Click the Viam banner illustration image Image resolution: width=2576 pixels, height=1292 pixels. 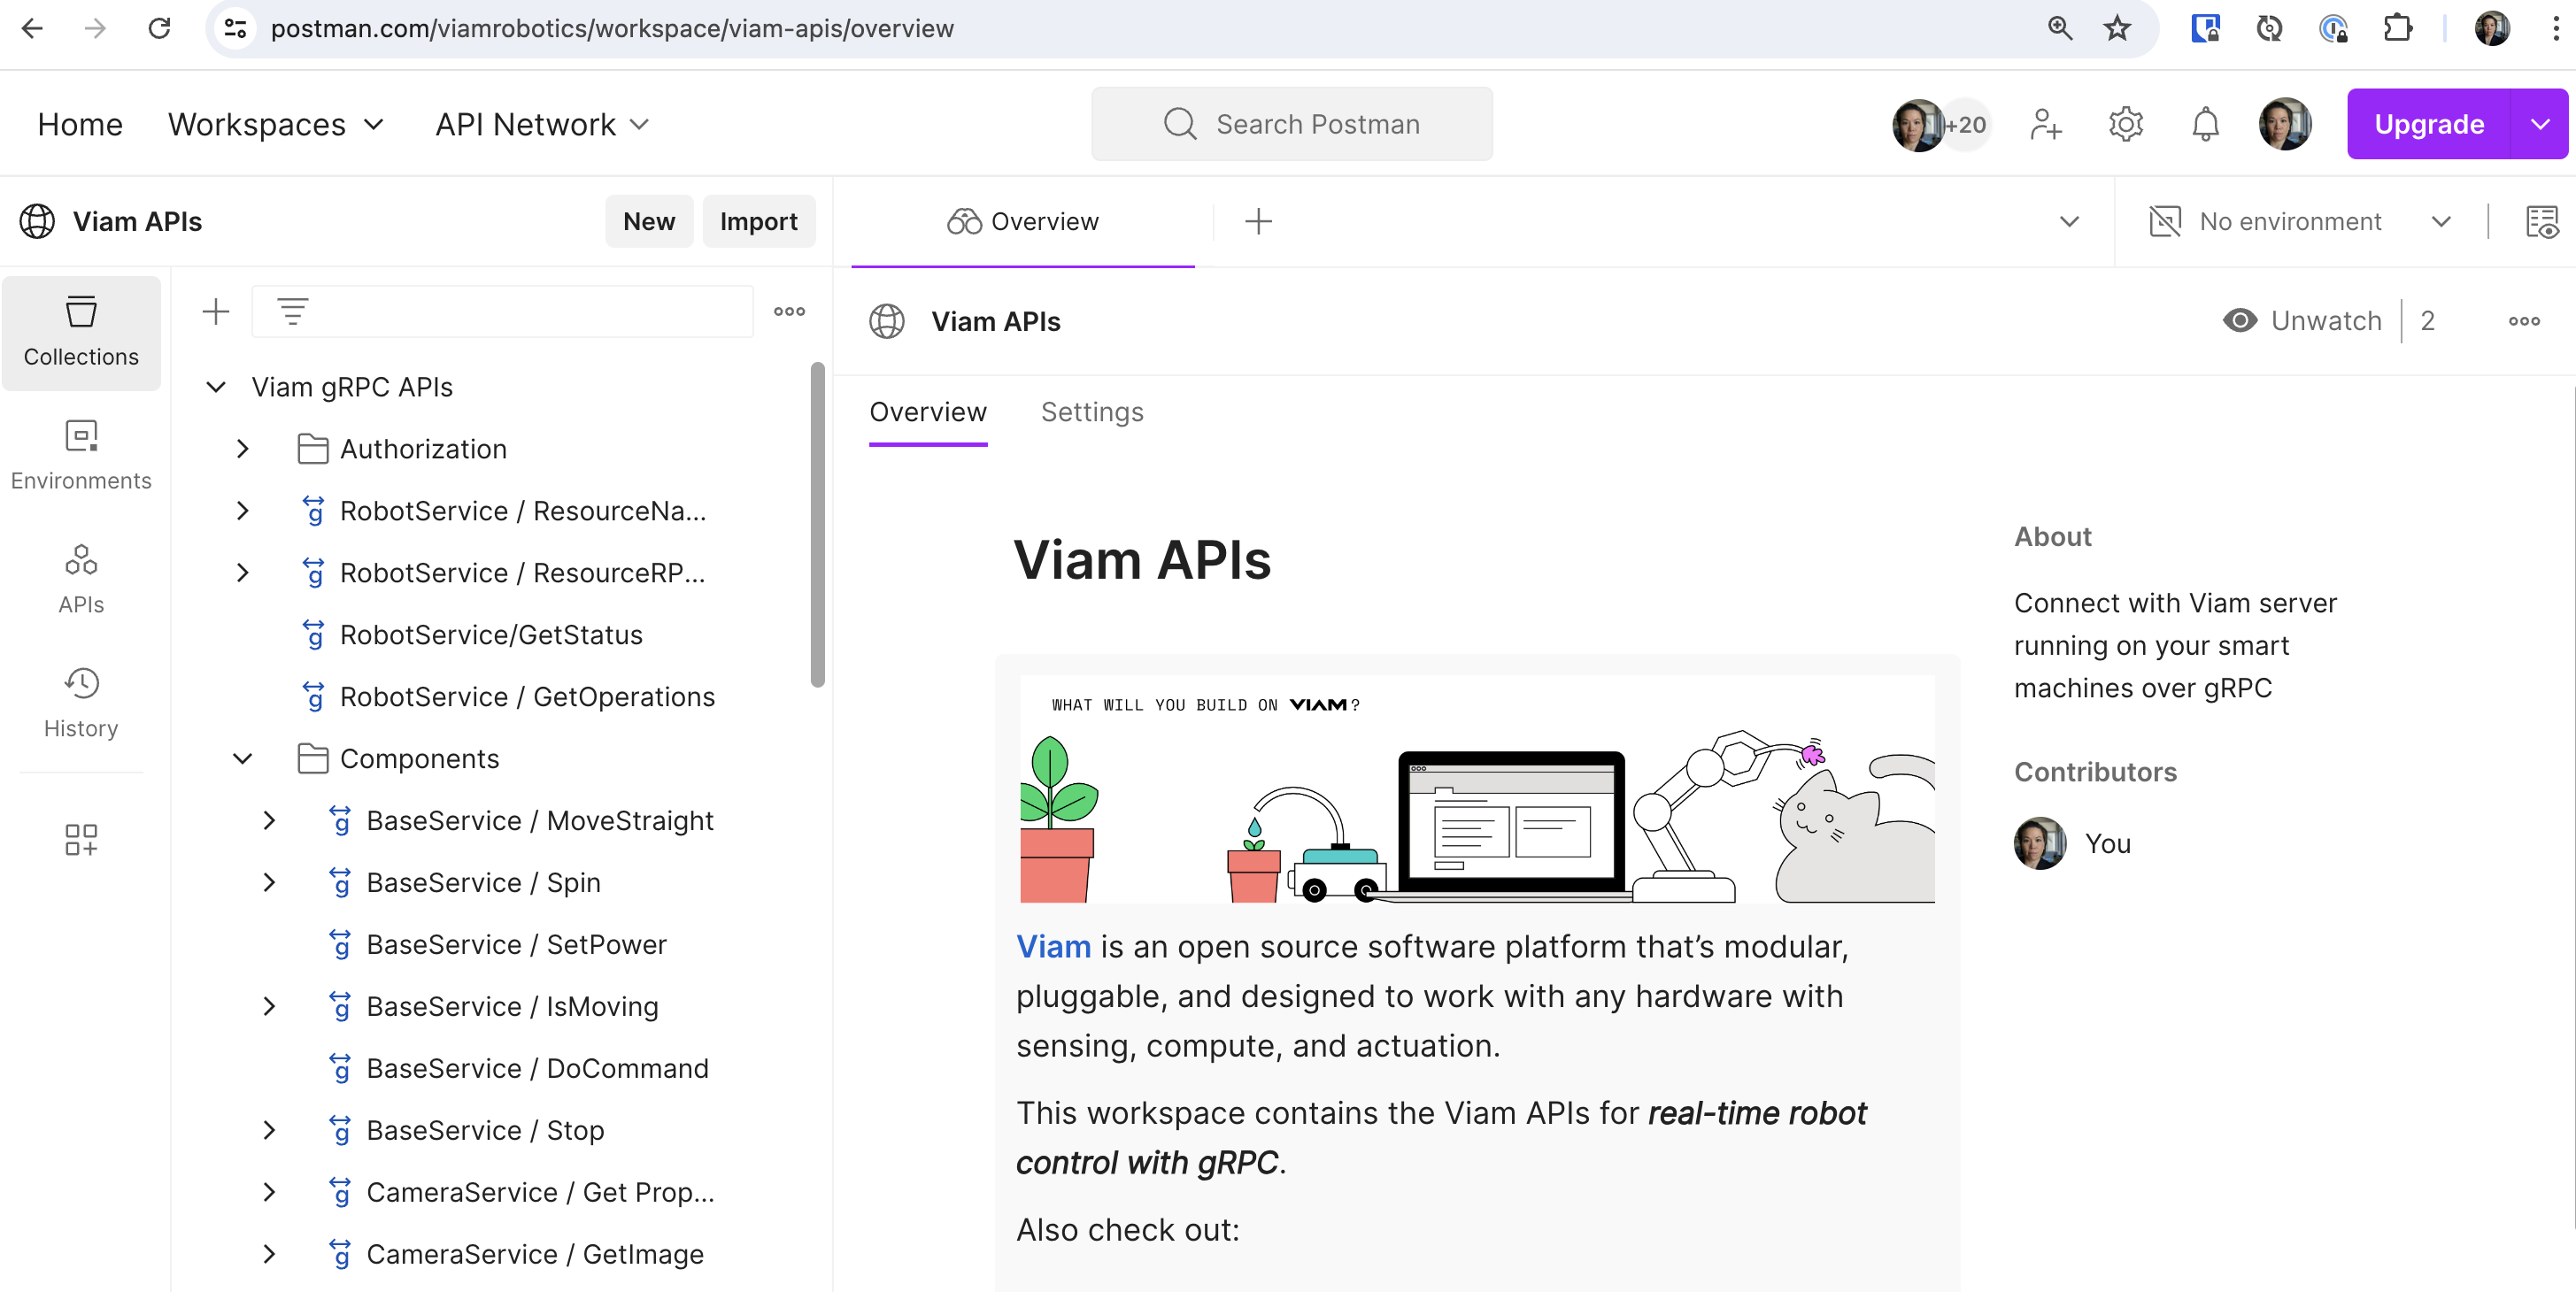click(1477, 789)
